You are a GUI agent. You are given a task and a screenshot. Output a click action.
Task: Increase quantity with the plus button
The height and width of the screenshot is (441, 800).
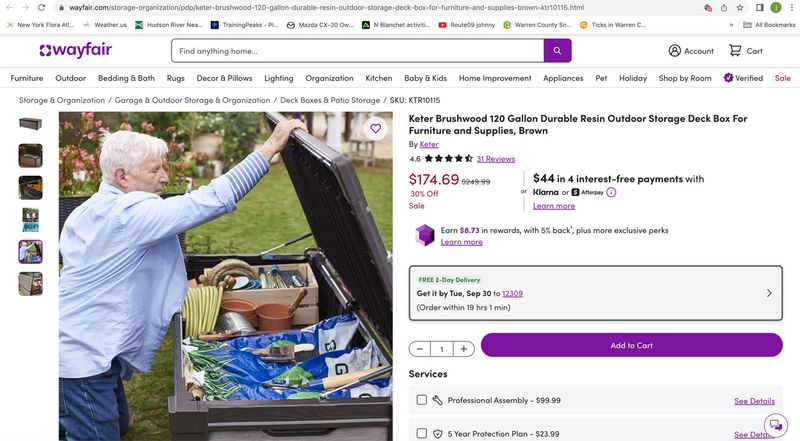(x=464, y=349)
